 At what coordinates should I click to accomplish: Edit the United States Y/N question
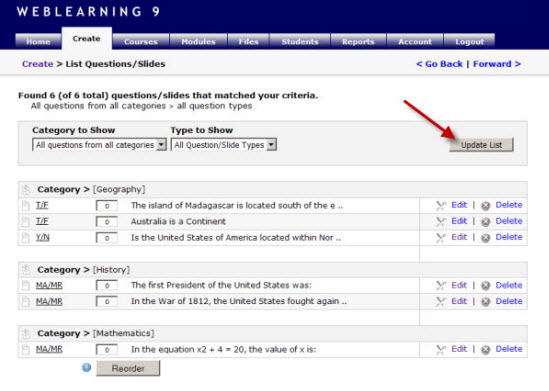tap(459, 237)
